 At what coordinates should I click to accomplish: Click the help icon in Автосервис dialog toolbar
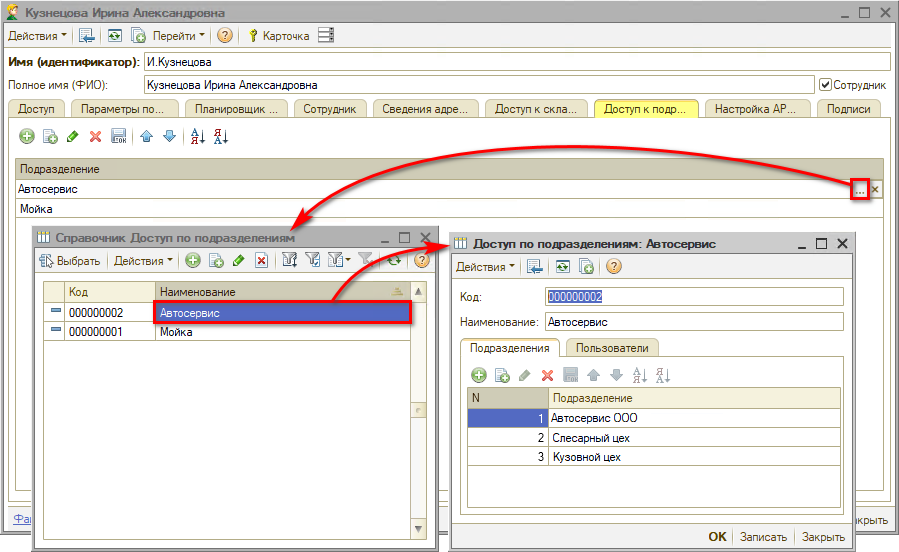click(x=614, y=266)
